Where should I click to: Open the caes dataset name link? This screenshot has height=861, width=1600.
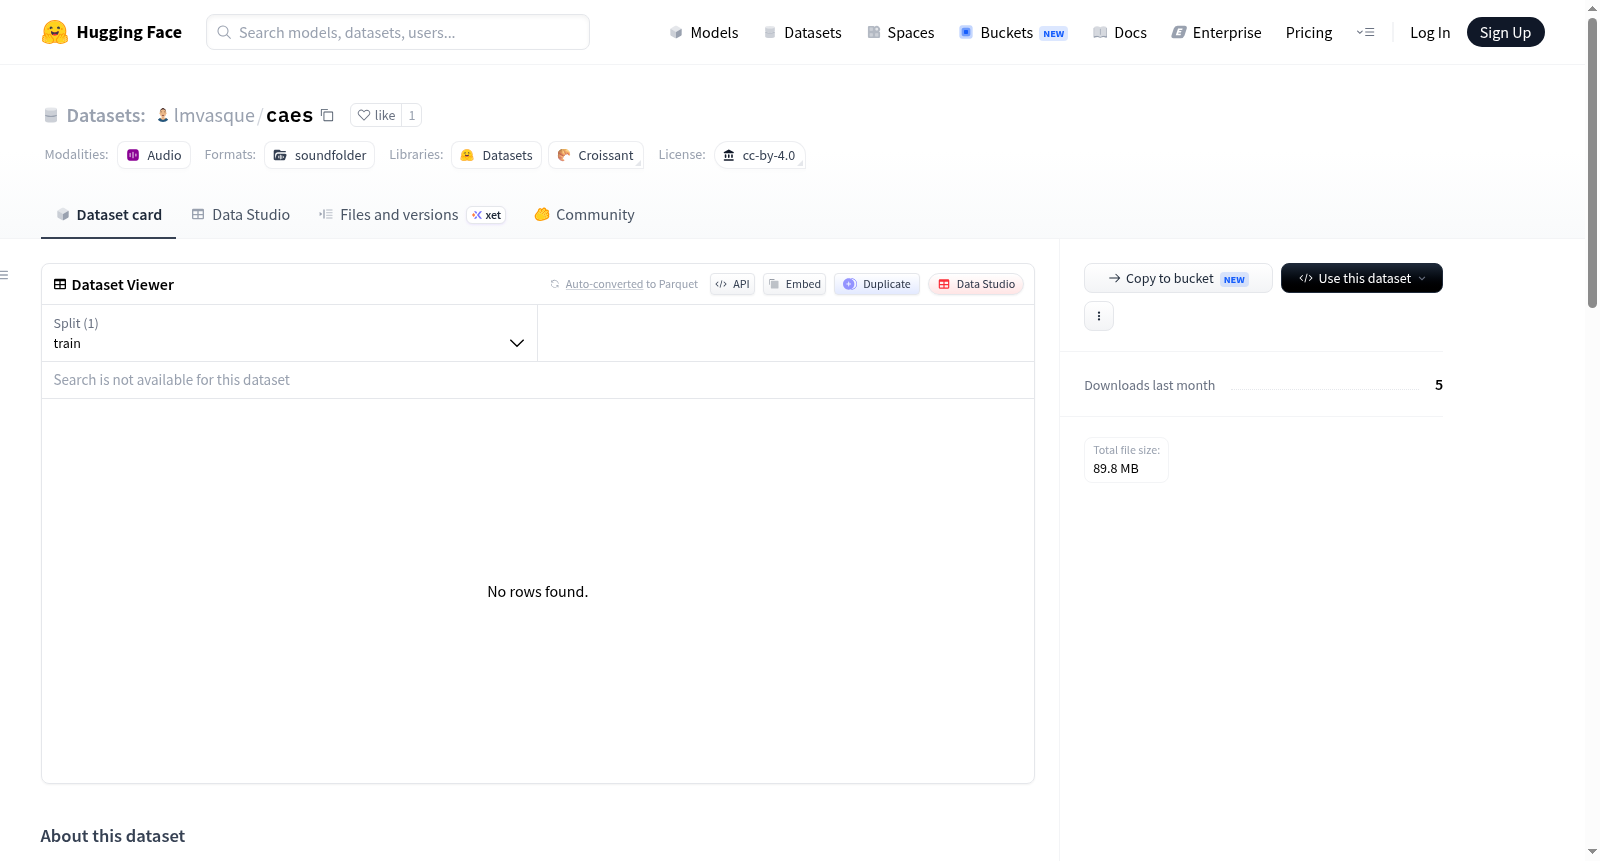tap(289, 115)
